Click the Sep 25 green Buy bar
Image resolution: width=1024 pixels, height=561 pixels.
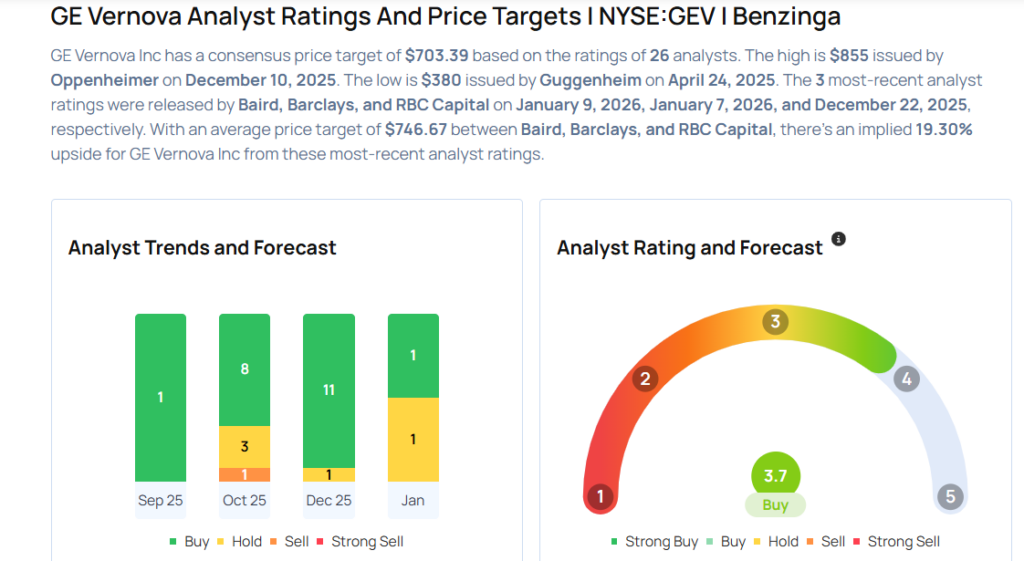[x=160, y=397]
